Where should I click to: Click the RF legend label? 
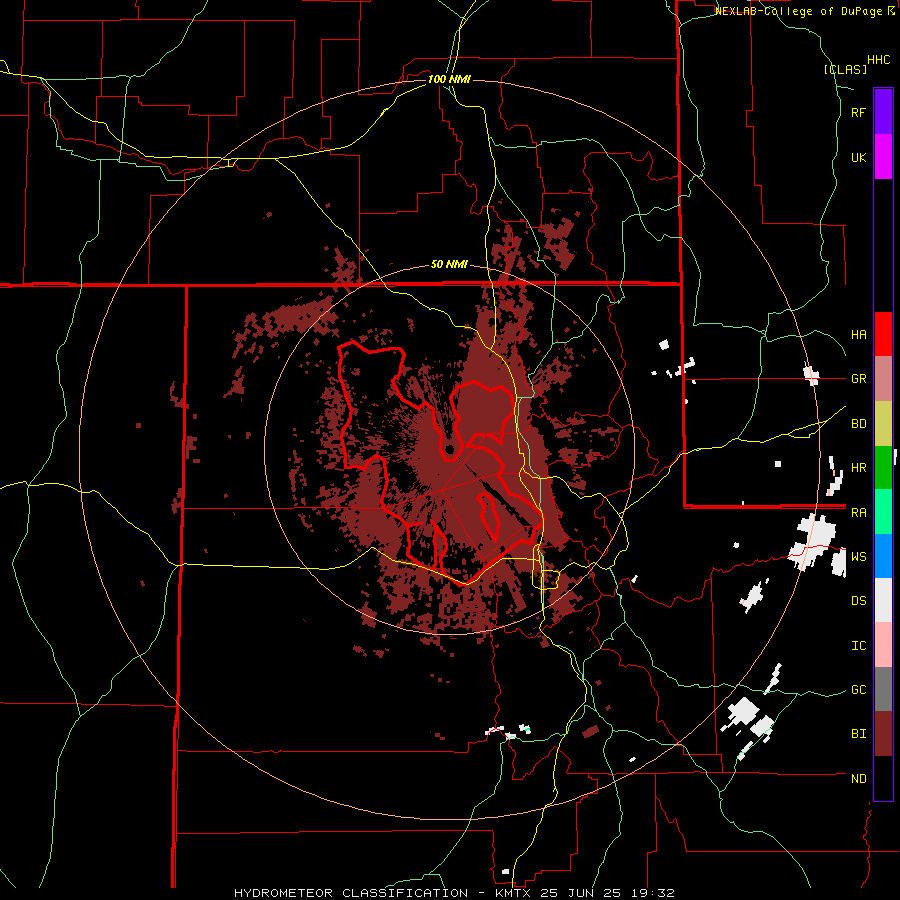858,112
